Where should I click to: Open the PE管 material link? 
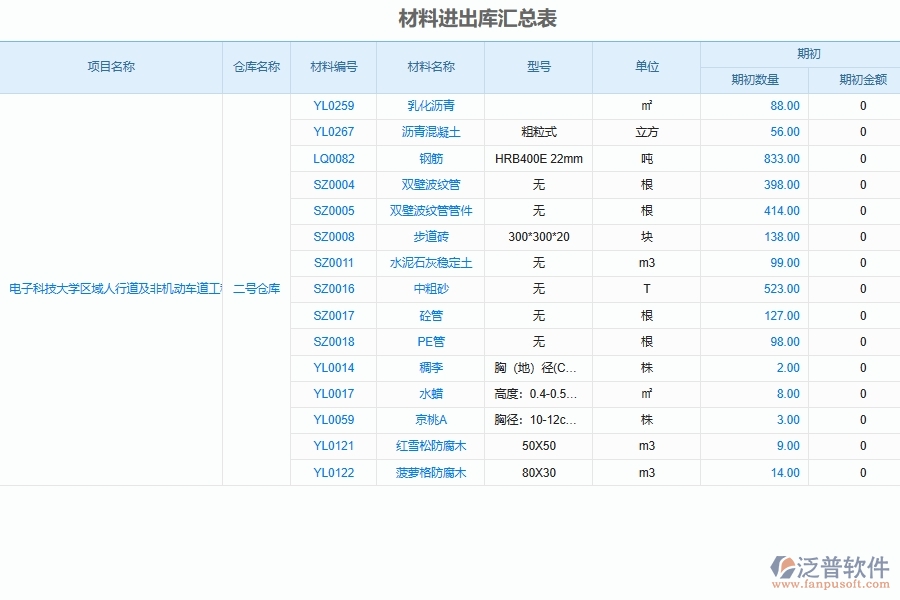432,341
